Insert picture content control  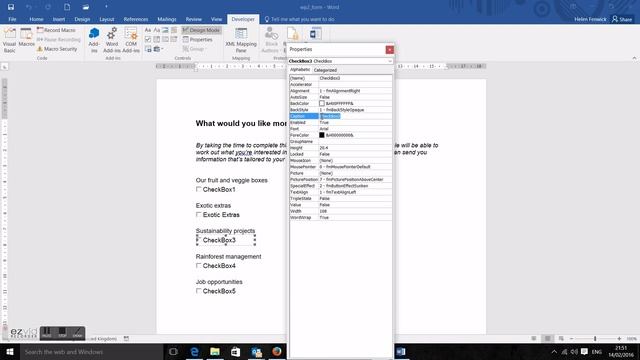click(x=165, y=30)
